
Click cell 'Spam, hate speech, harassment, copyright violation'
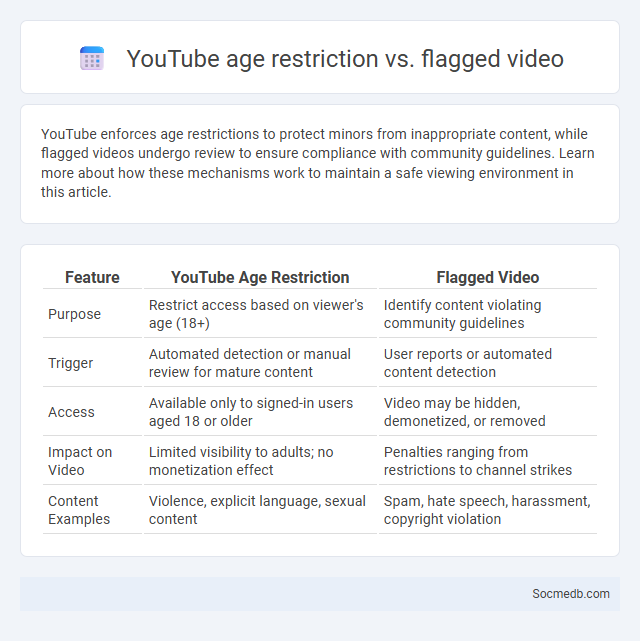[488, 510]
